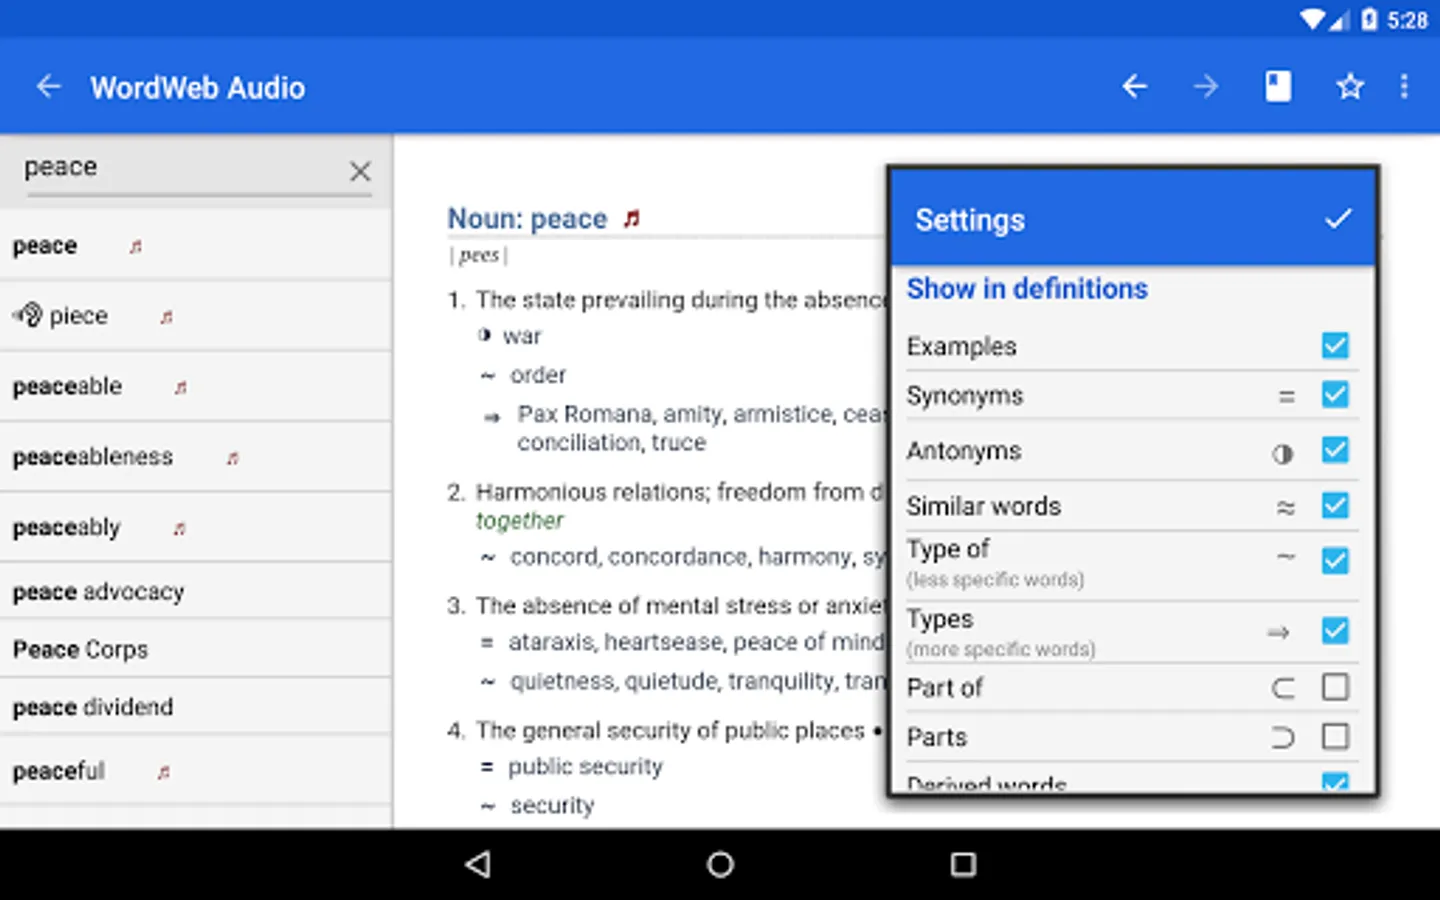Image resolution: width=1440 pixels, height=900 pixels.
Task: Tap Android recent apps button
Action: 963,864
